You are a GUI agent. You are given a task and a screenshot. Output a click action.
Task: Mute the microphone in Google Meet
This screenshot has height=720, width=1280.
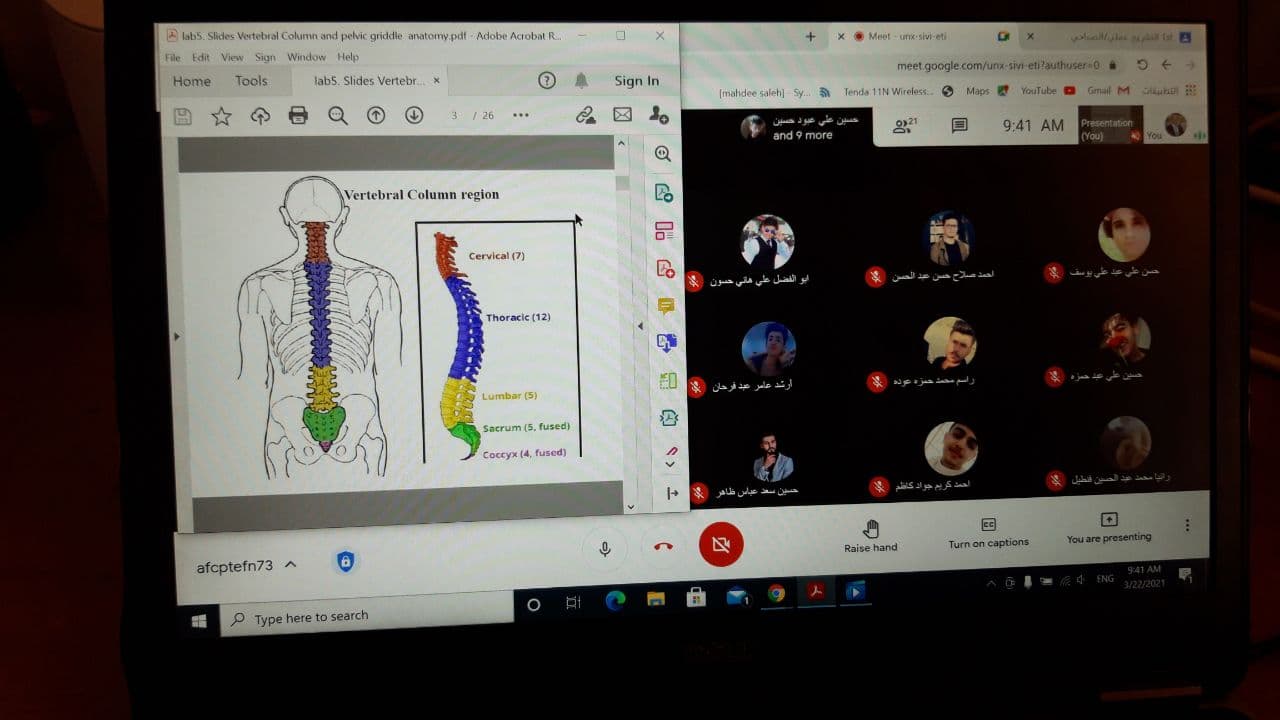click(604, 547)
